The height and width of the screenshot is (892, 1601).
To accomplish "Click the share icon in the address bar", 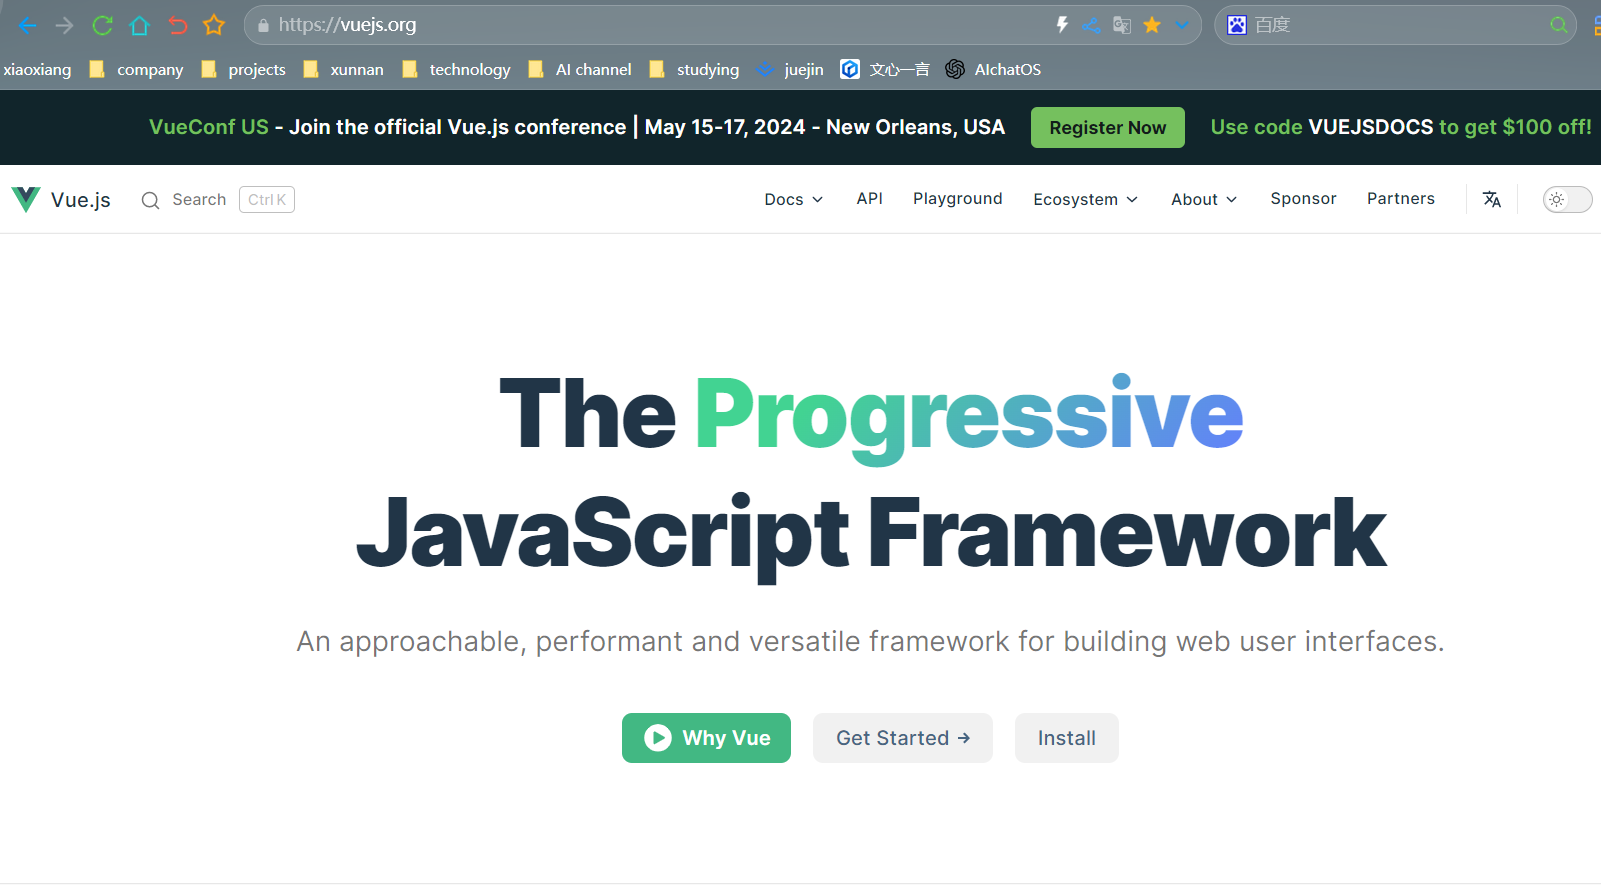I will point(1091,25).
